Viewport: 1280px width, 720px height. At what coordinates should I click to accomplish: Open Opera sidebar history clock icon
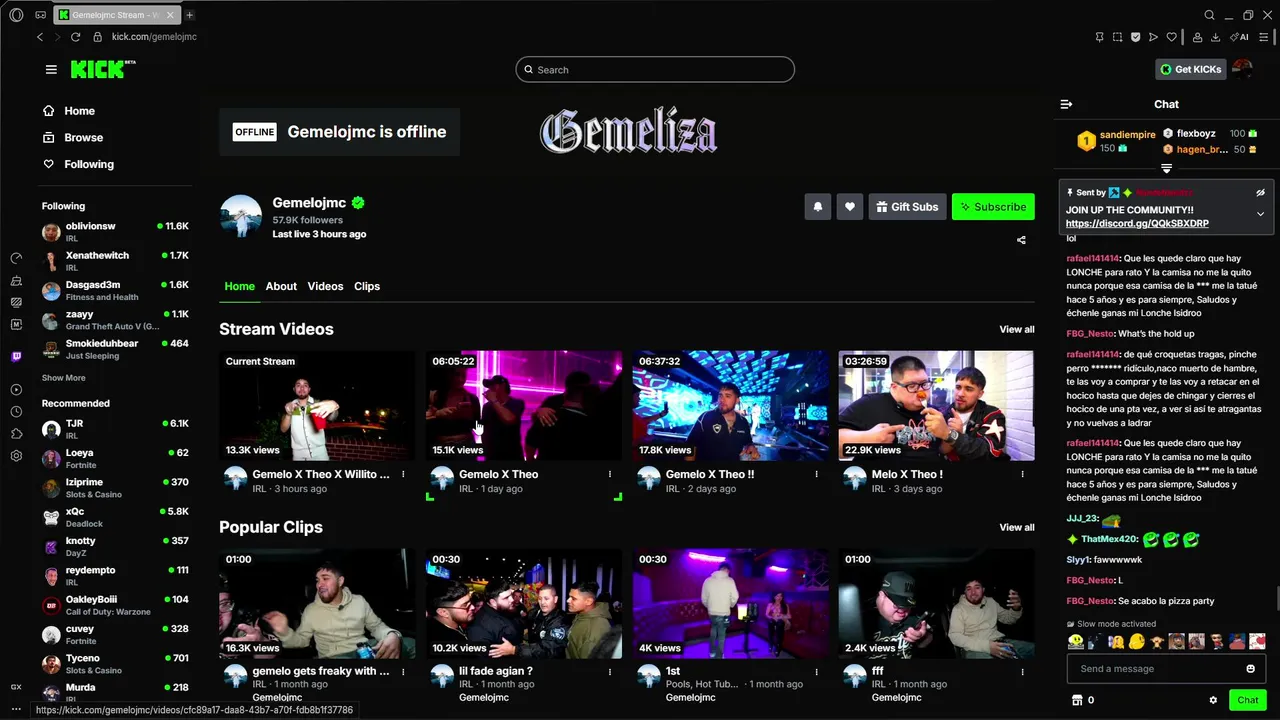[x=16, y=411]
